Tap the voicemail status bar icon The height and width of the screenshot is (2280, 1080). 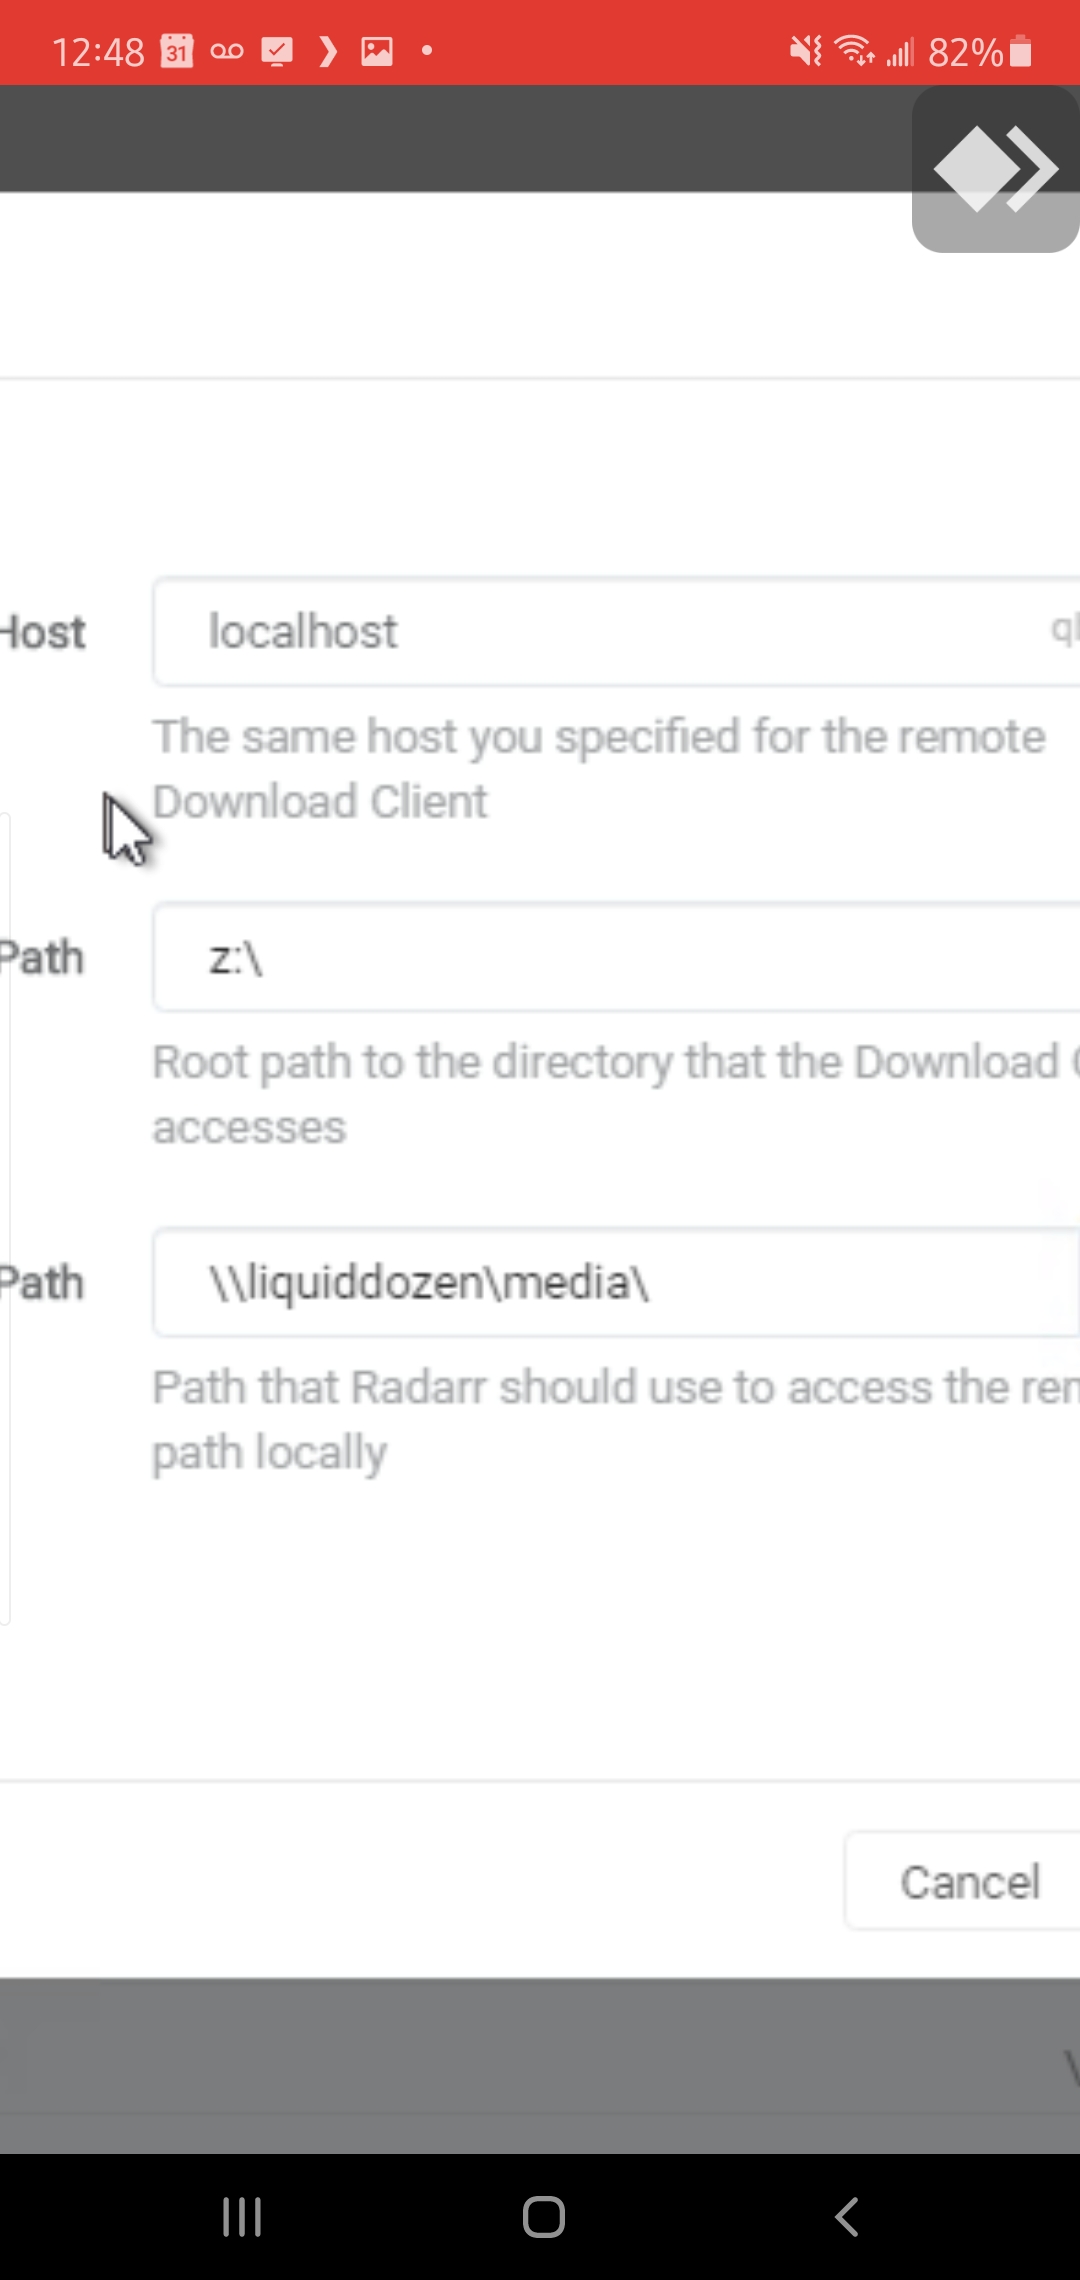pyautogui.click(x=227, y=51)
